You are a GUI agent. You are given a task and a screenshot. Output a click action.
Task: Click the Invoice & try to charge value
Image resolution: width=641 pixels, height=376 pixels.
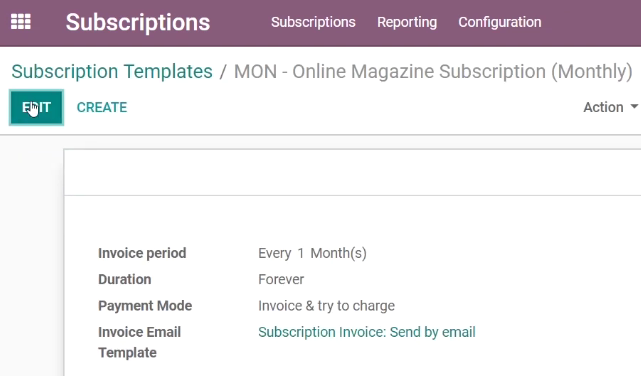tap(327, 306)
